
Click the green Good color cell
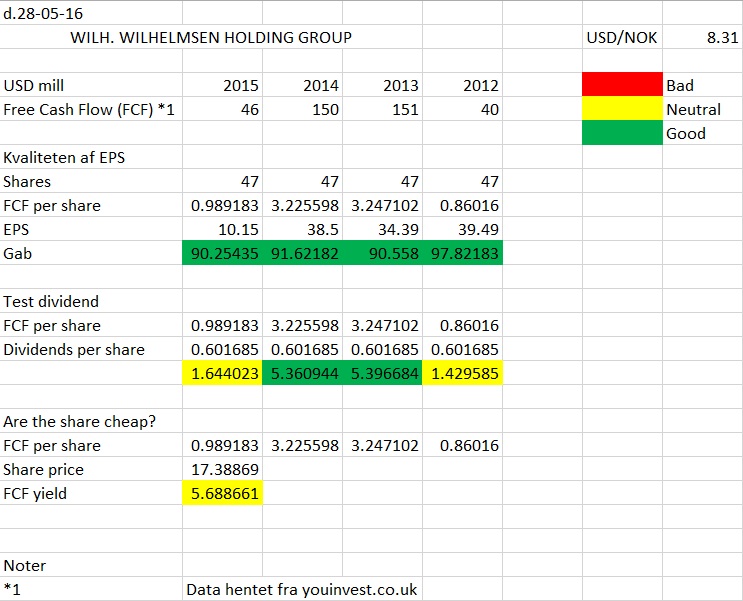coord(622,133)
